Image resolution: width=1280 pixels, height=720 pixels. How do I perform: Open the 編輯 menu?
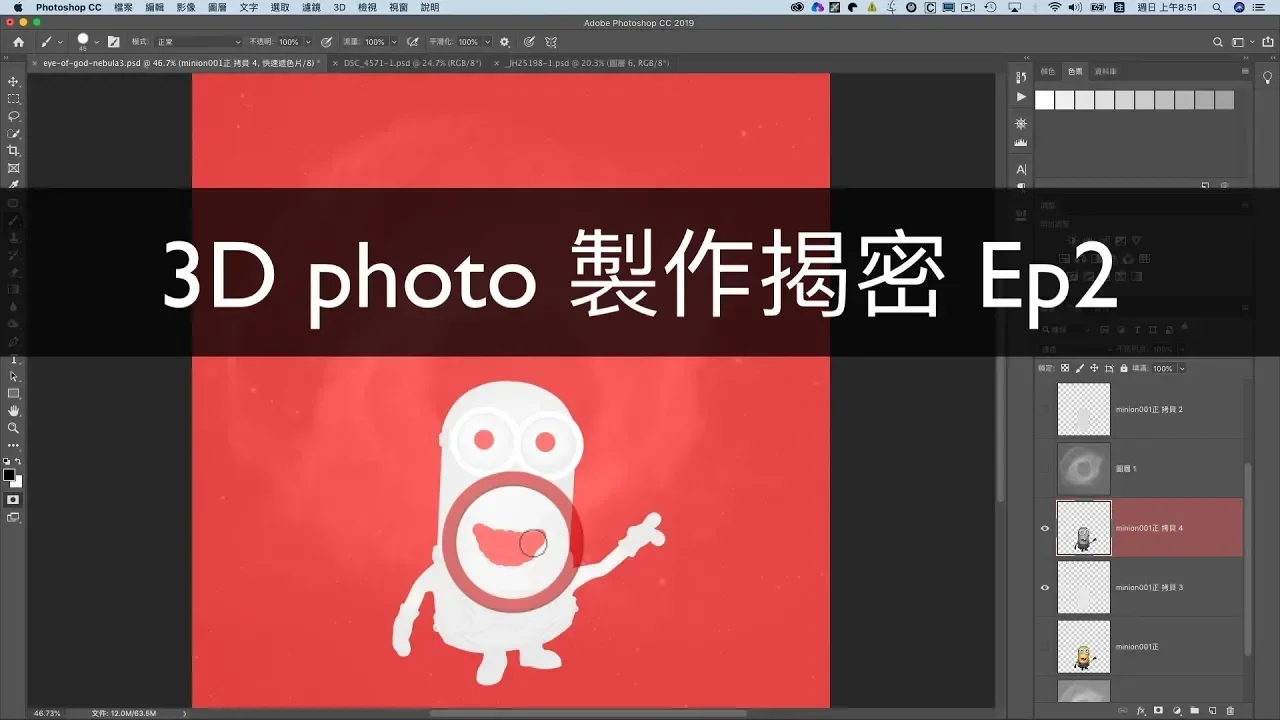click(154, 7)
